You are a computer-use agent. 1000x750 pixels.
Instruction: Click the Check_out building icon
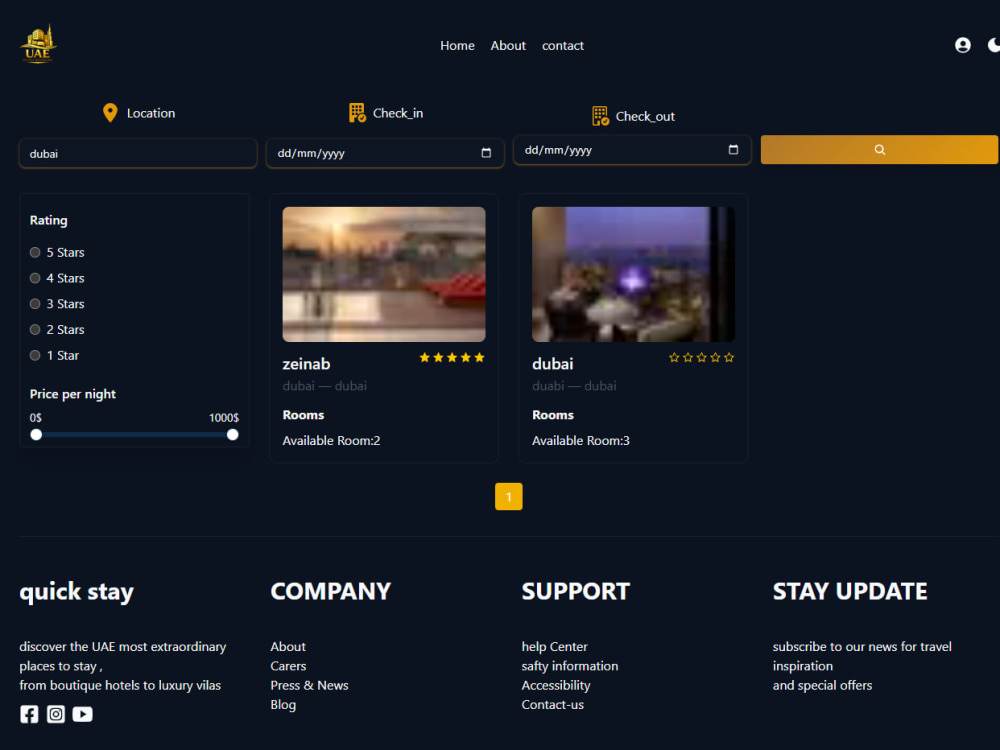(600, 116)
